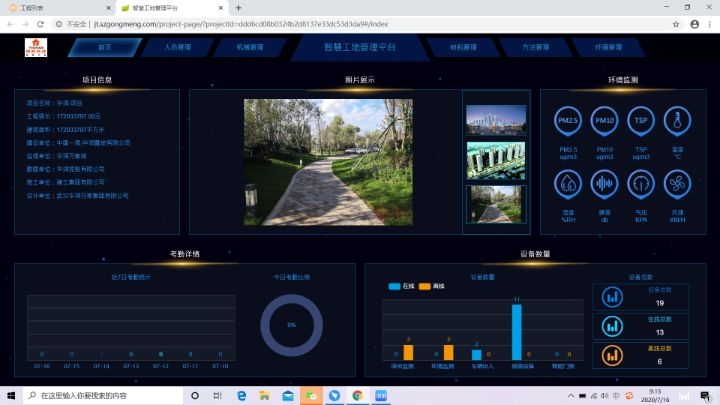720x405 pixels.
Task: Click the PM2.5 monitoring icon
Action: 568,121
